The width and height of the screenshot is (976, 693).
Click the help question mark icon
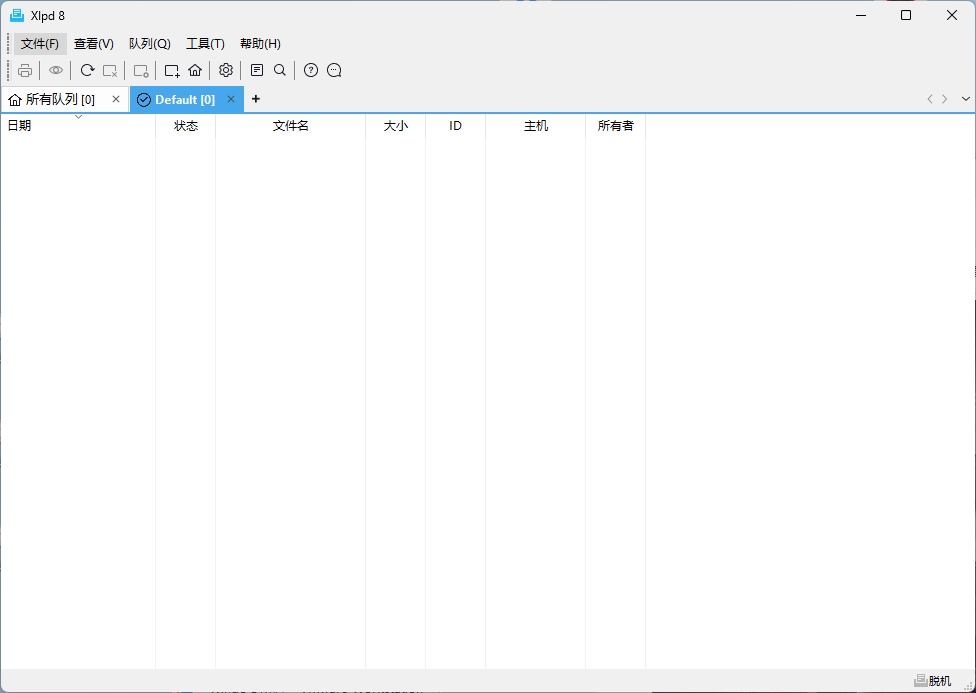pos(310,70)
